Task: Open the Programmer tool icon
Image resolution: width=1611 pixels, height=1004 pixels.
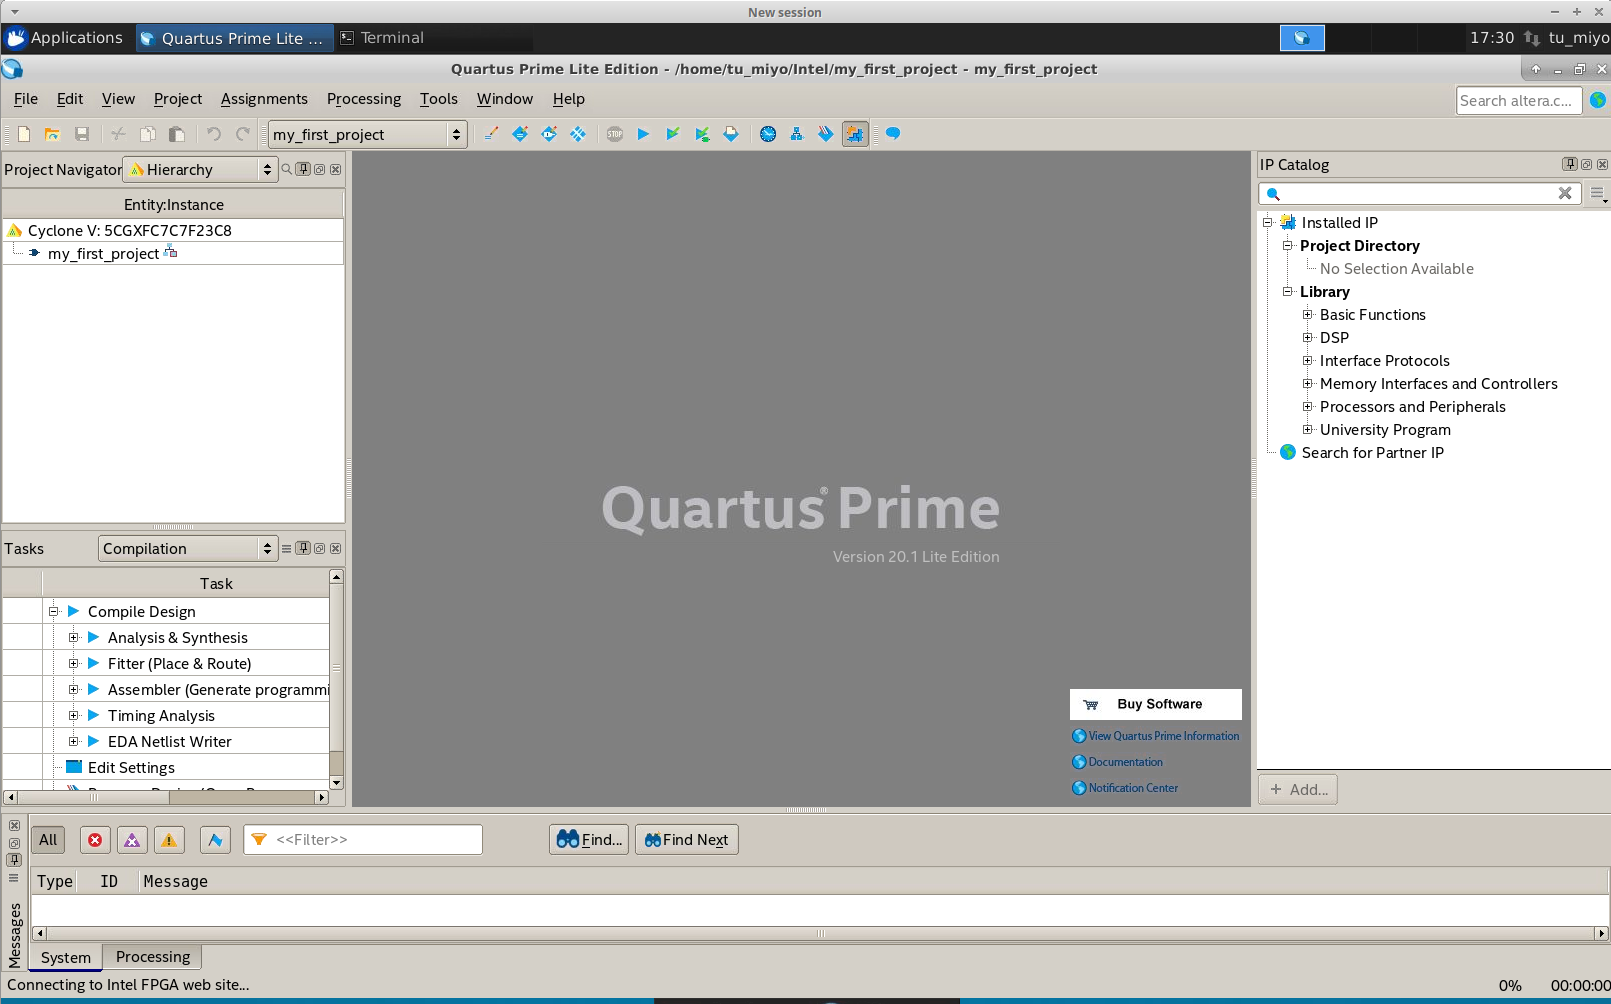Action: tap(825, 134)
